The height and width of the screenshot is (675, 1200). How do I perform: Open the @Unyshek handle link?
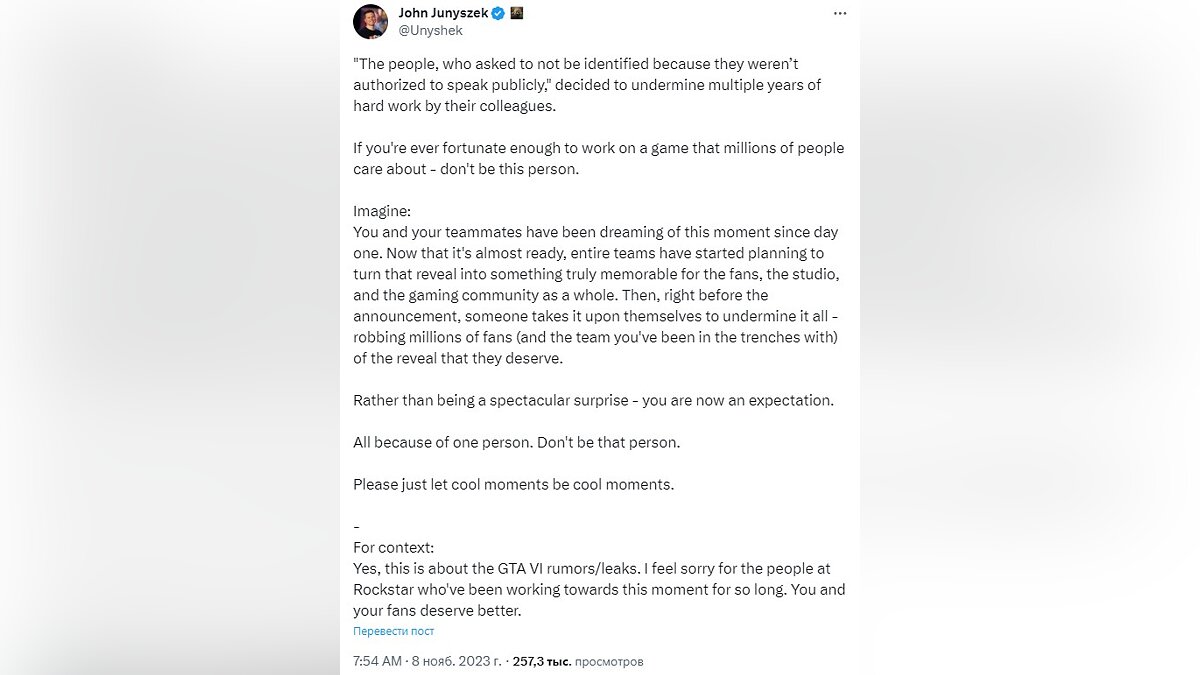click(431, 31)
